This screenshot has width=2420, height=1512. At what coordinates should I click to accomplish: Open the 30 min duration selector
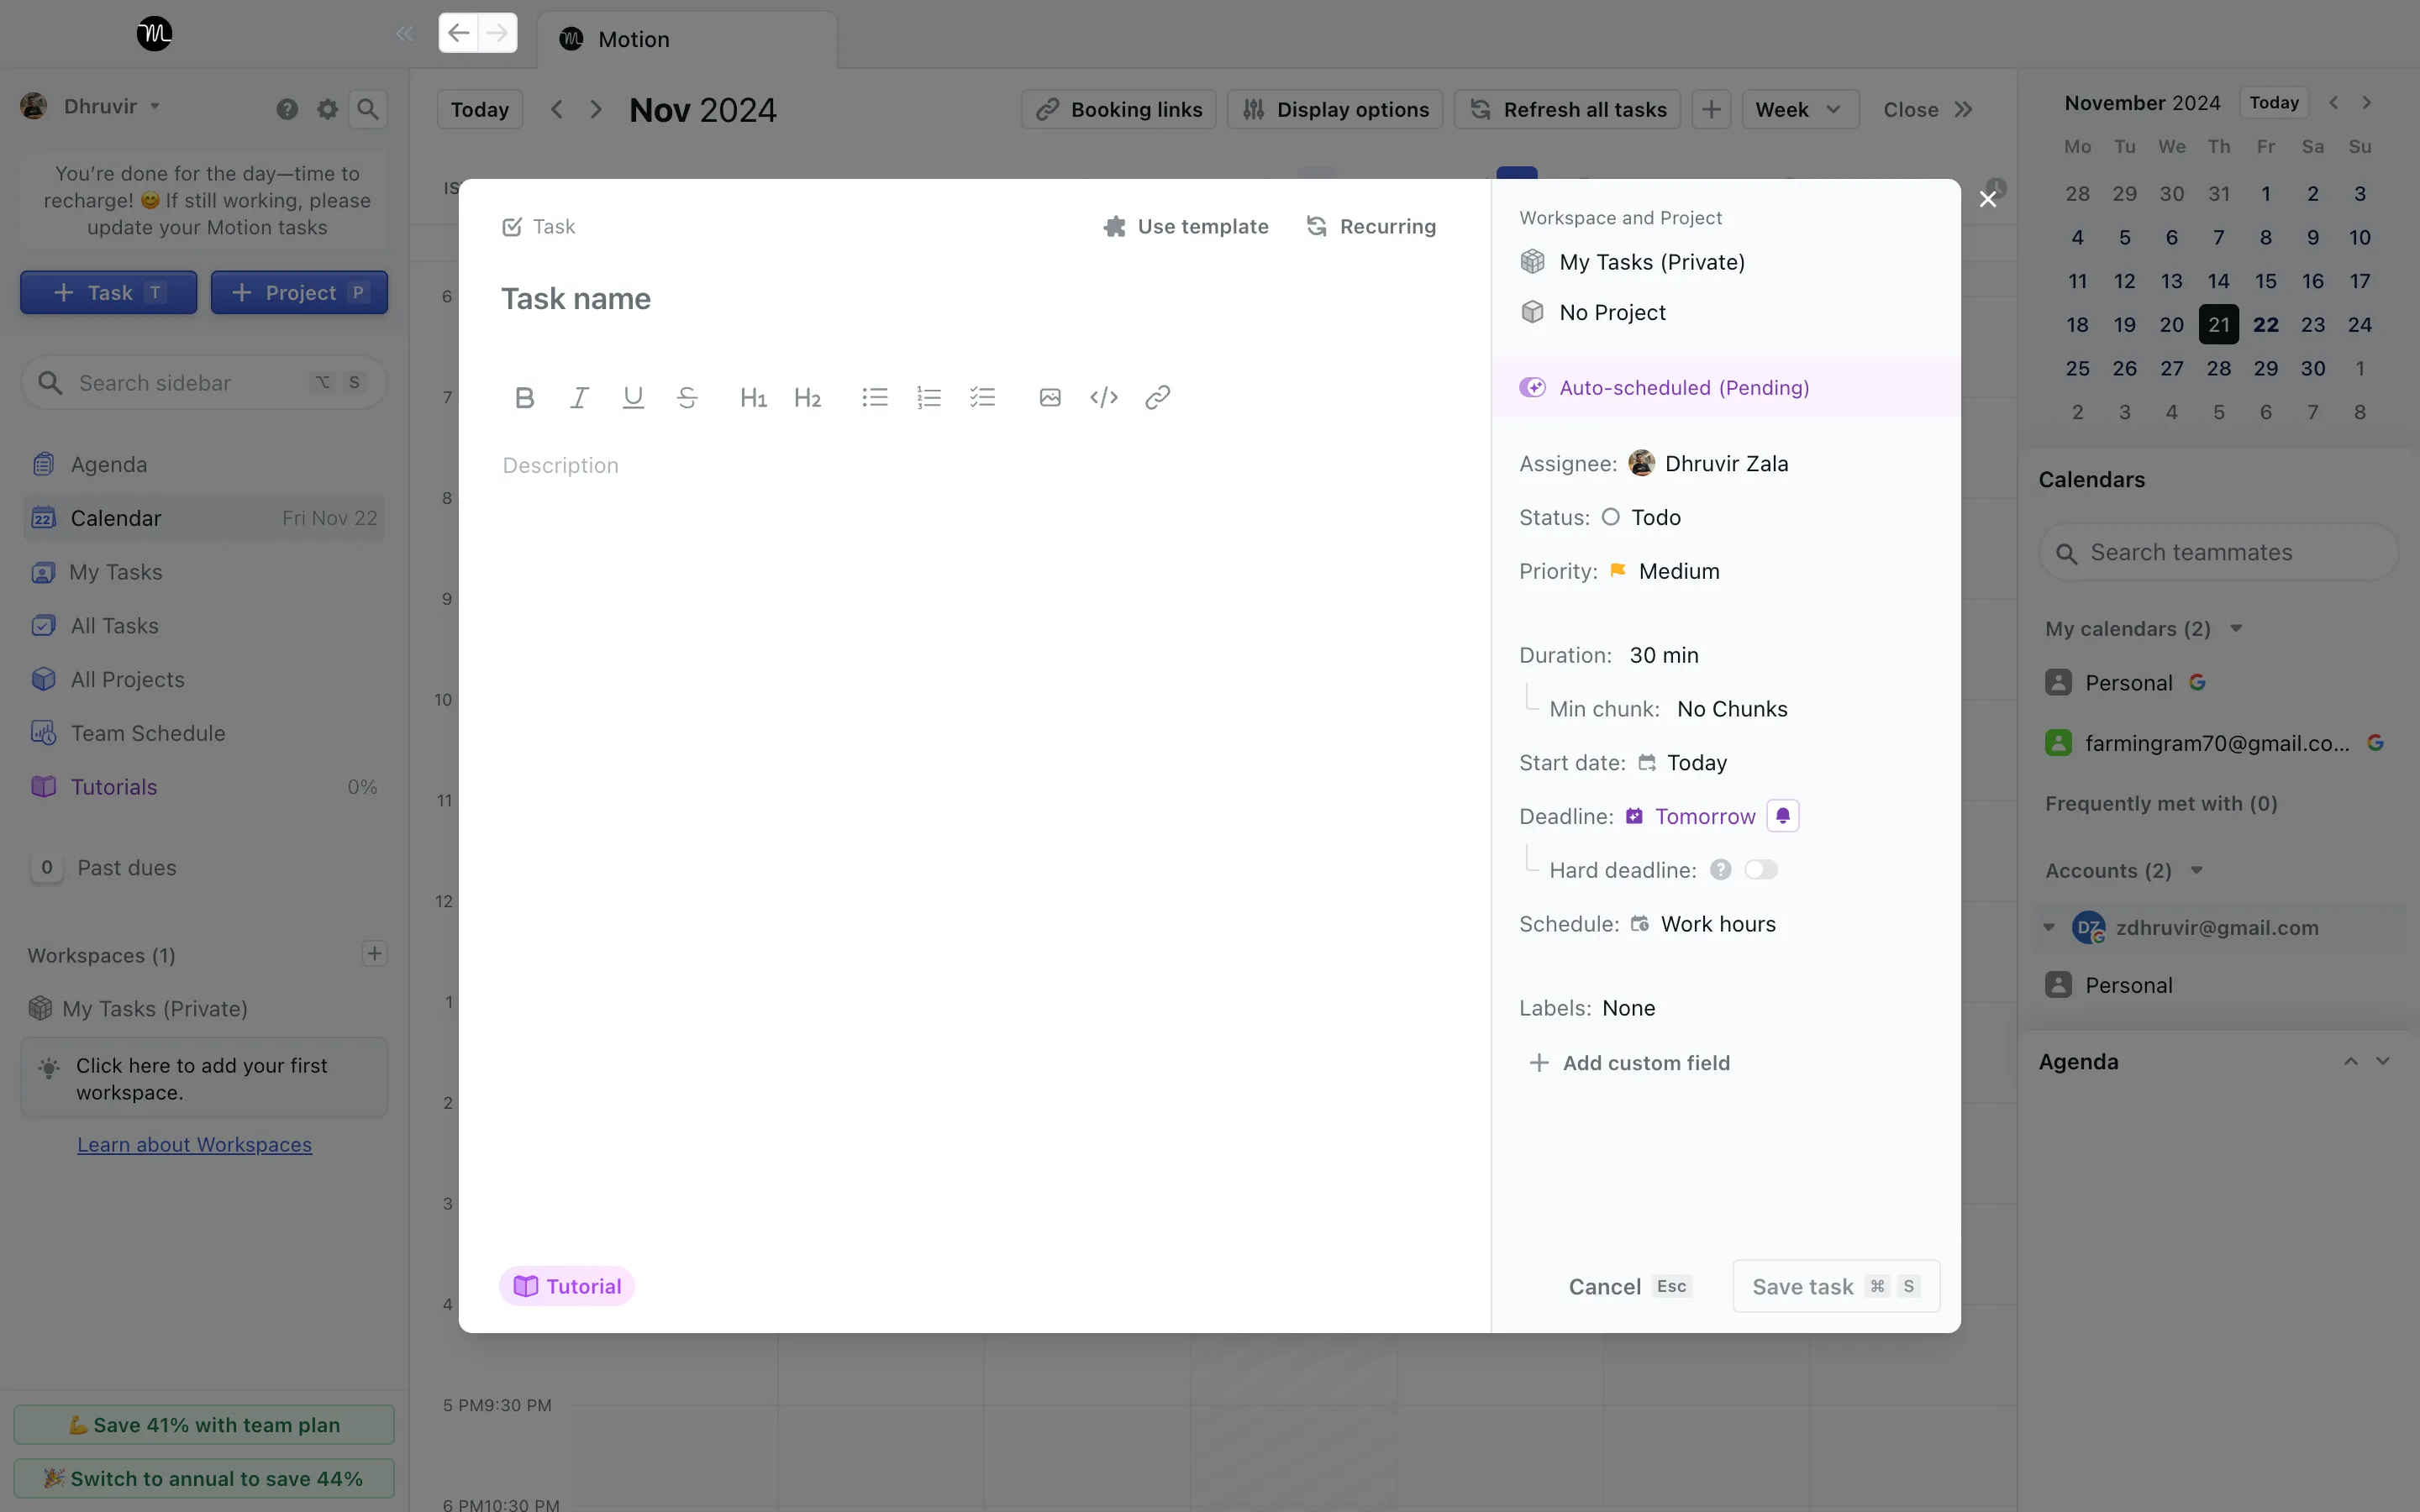[x=1664, y=656]
